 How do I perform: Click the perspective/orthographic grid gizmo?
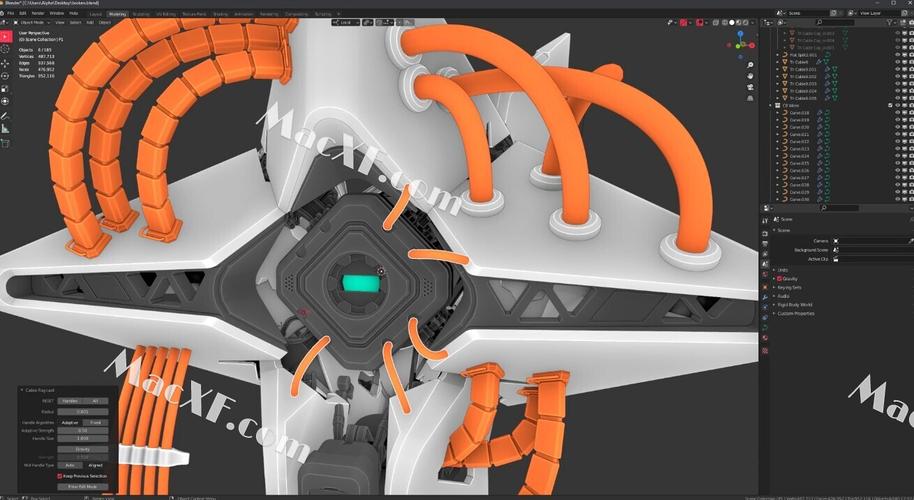point(750,98)
